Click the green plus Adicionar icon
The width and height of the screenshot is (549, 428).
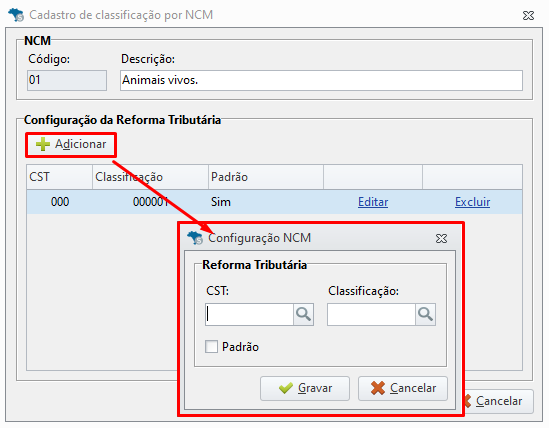43,144
